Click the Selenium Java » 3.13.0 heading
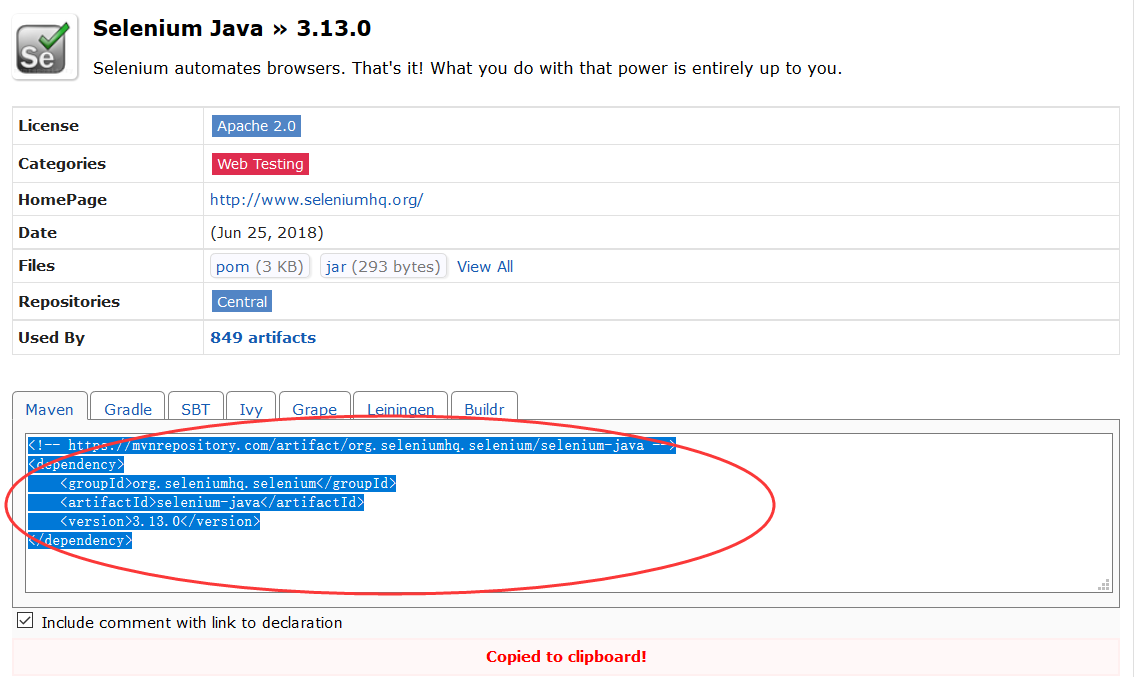The image size is (1134, 677). pyautogui.click(x=231, y=28)
